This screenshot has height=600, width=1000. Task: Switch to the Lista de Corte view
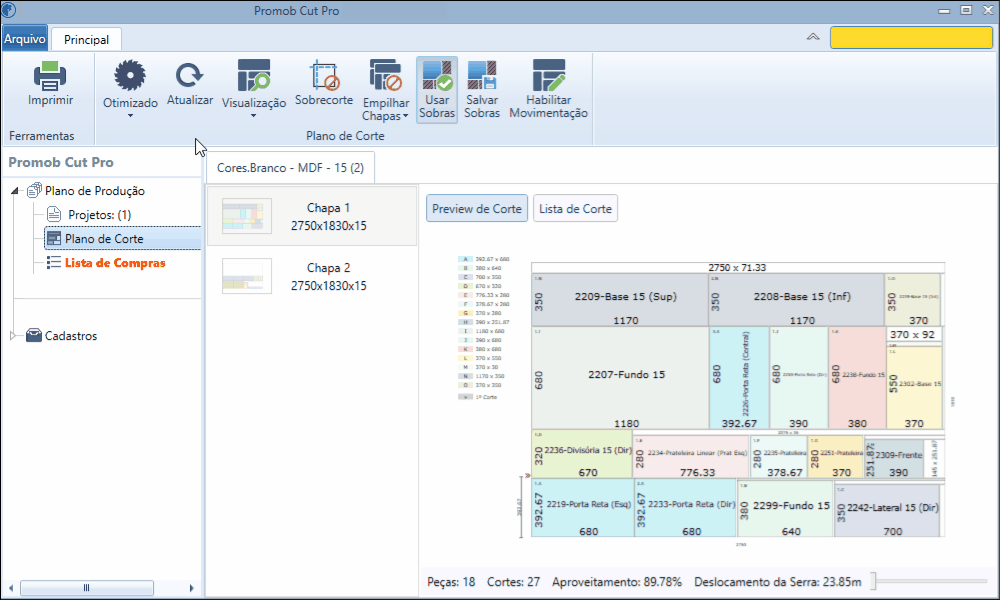pos(575,209)
